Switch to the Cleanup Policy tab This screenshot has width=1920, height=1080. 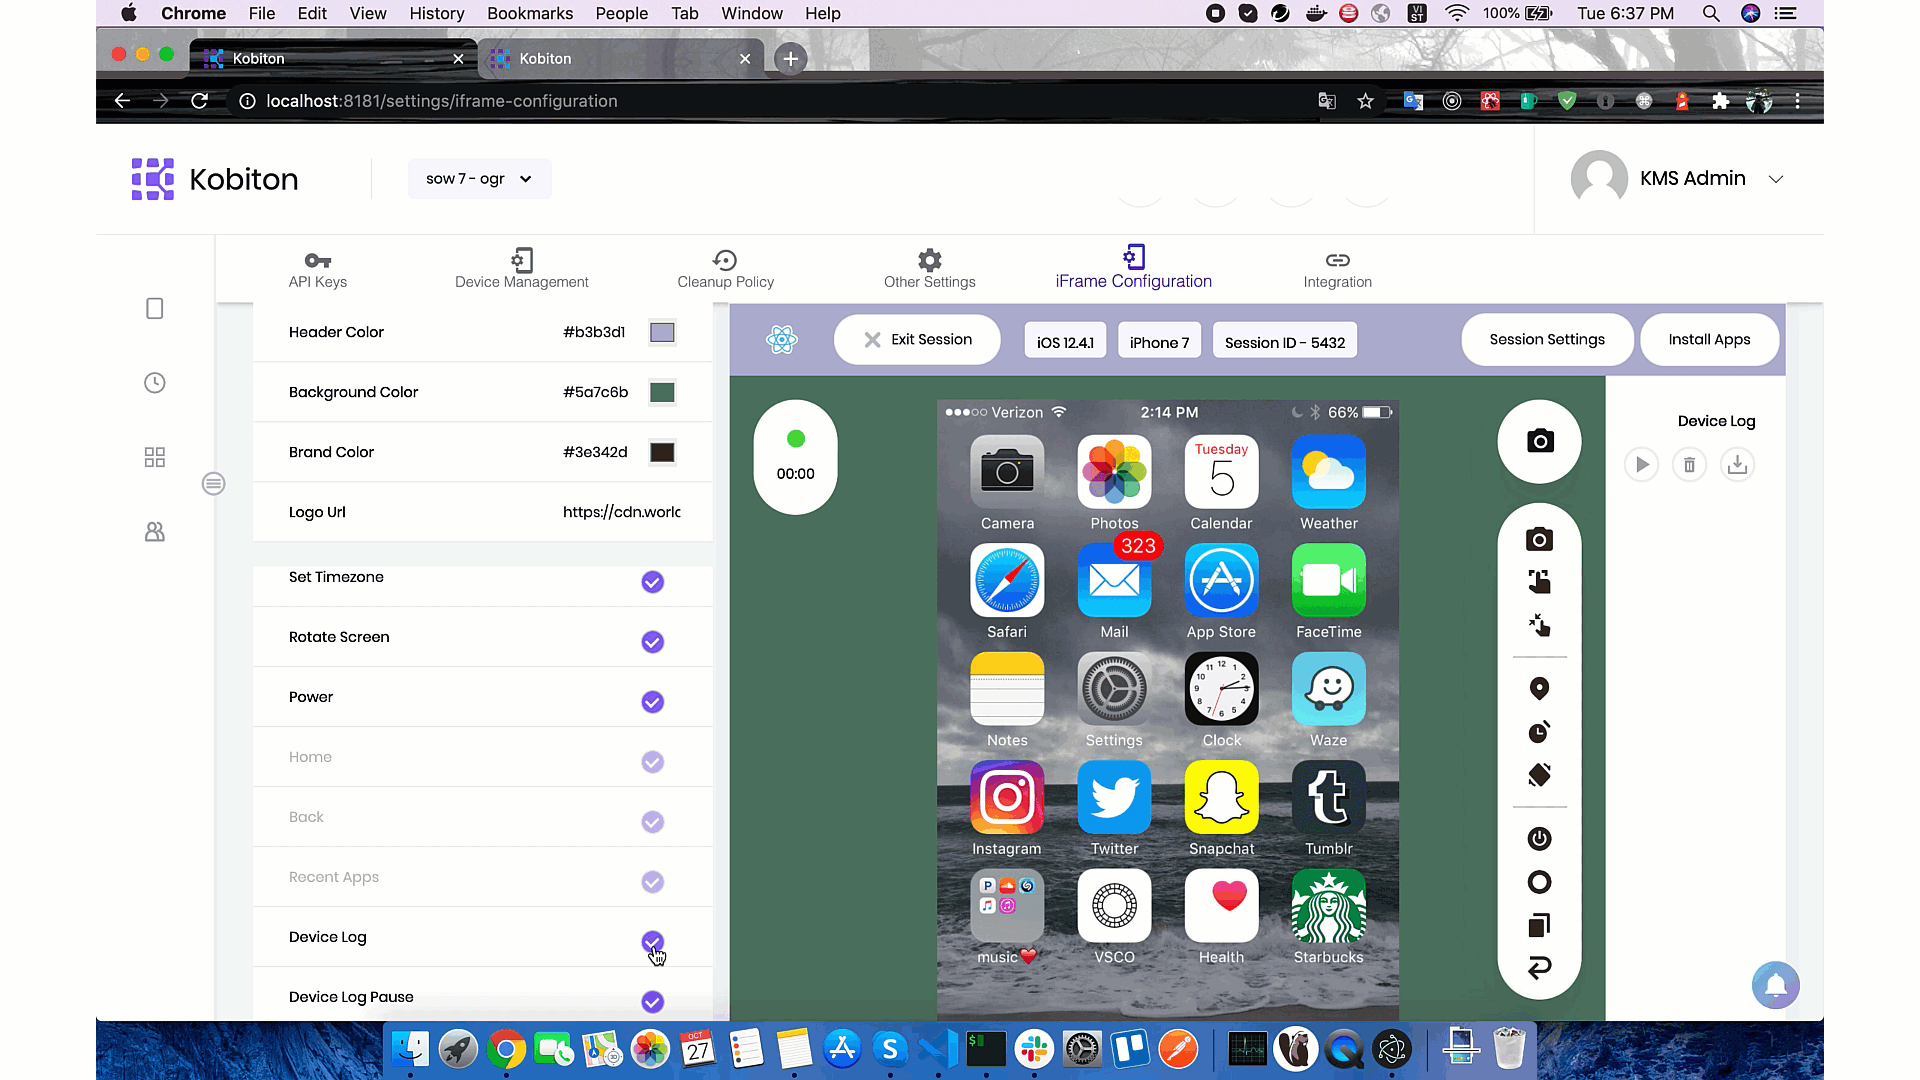tap(725, 270)
